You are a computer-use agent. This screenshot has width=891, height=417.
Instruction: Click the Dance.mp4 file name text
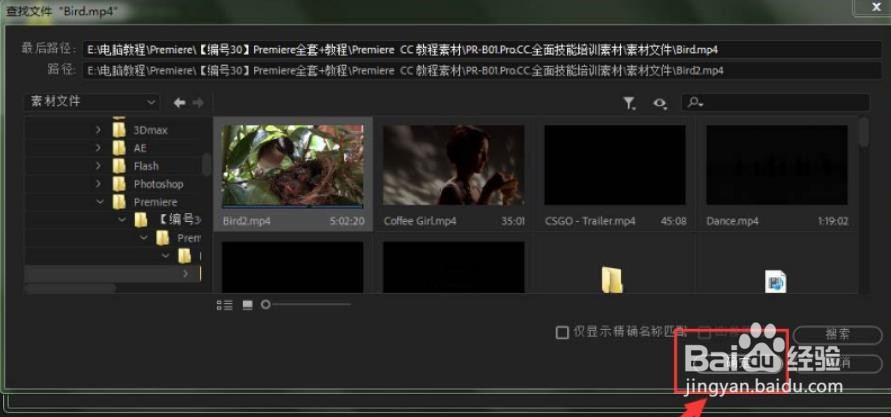(732, 221)
